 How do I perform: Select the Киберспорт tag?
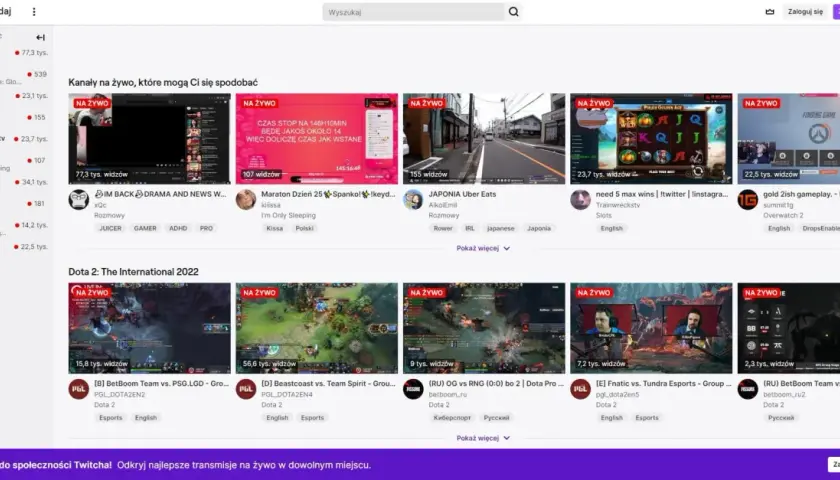(453, 418)
